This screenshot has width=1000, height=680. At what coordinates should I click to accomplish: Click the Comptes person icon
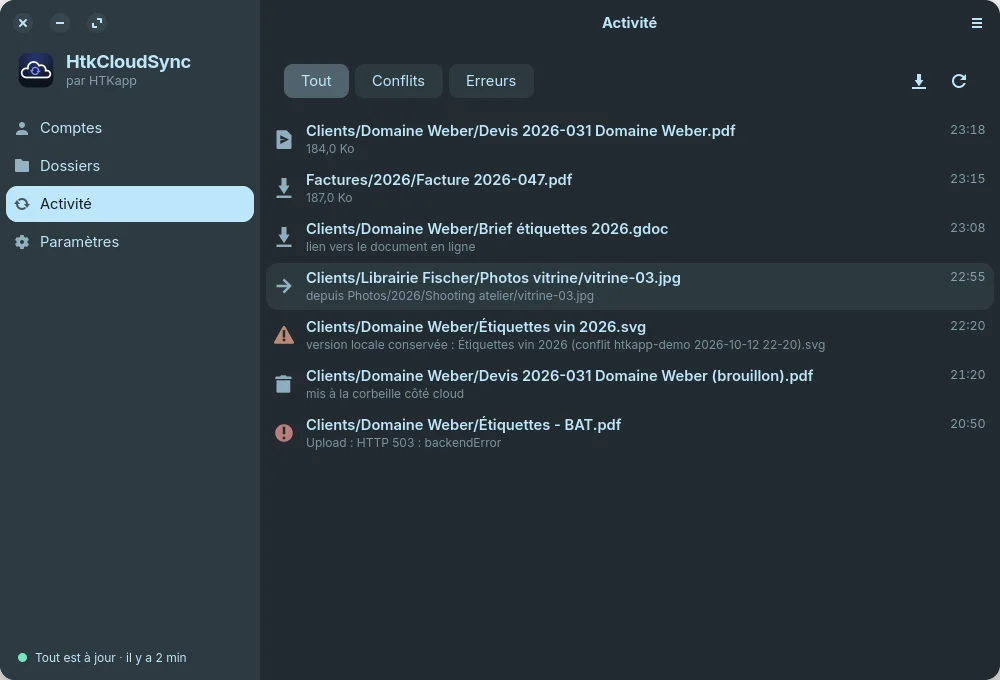pyautogui.click(x=22, y=128)
